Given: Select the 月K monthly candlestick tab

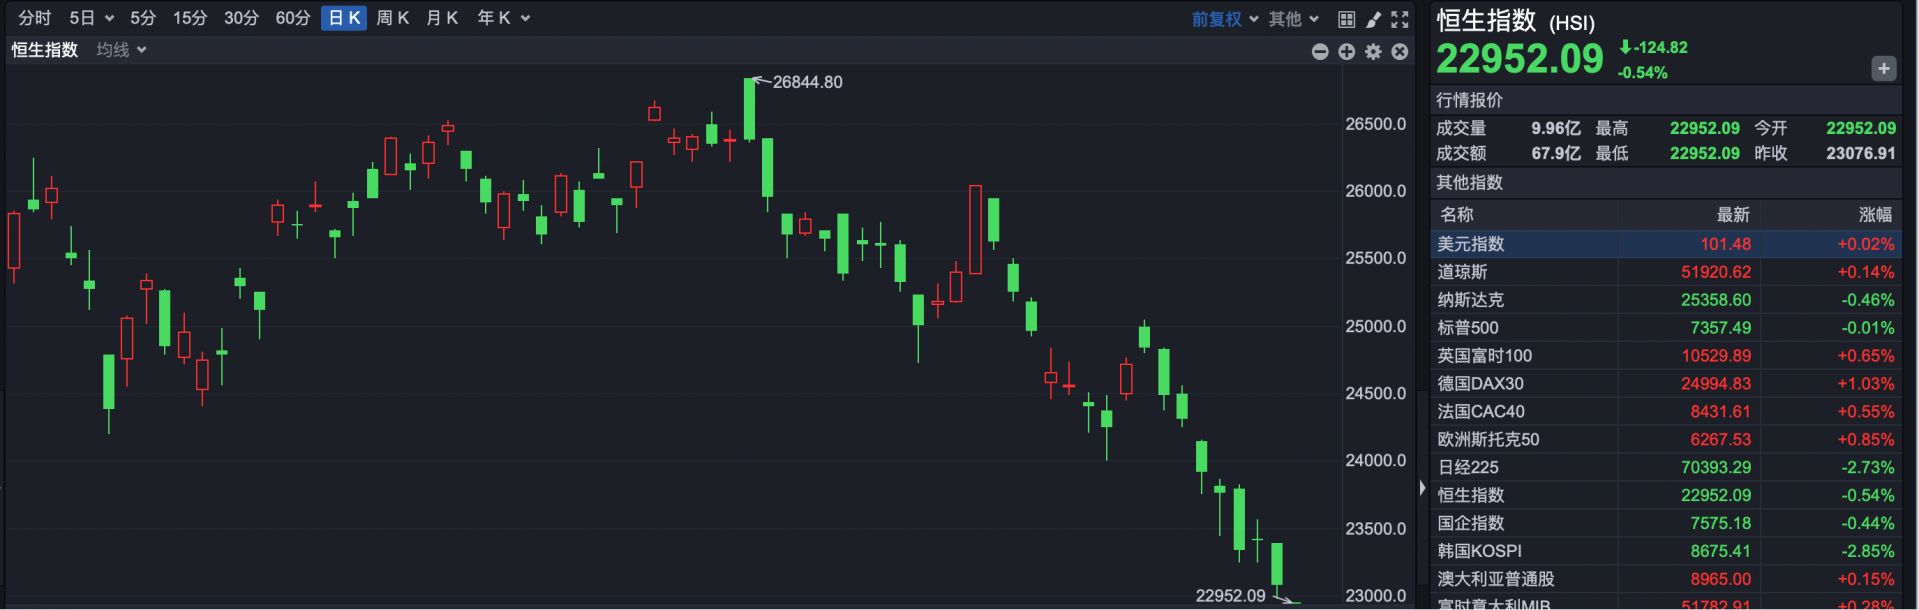Looking at the screenshot, I should [442, 18].
